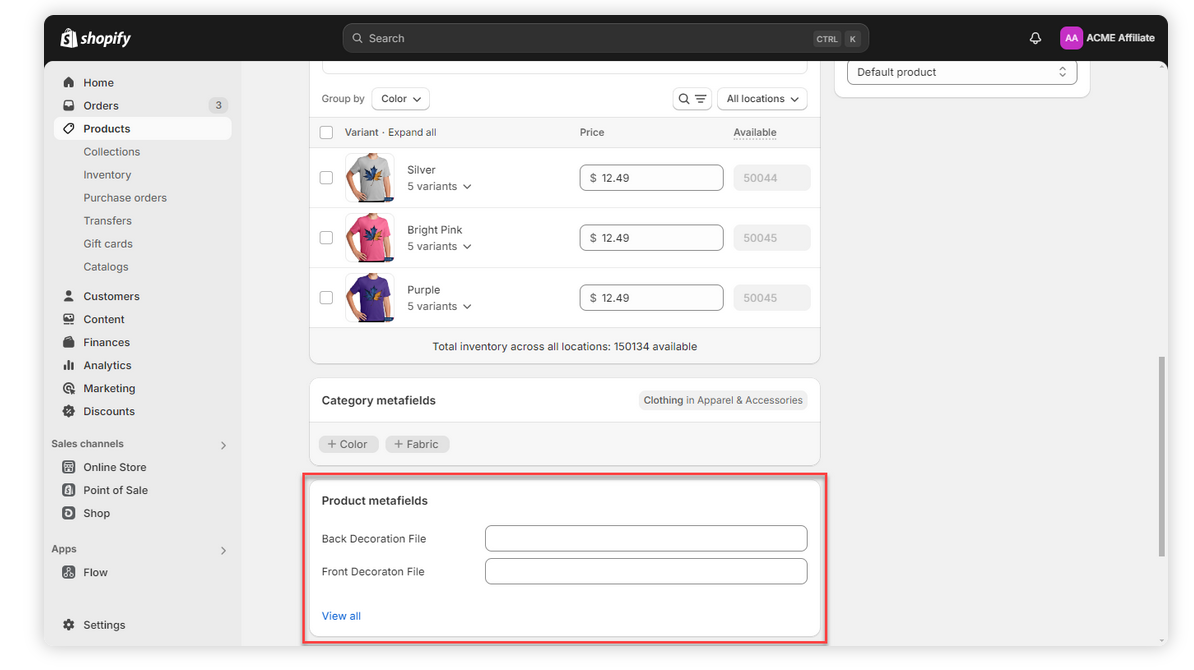The width and height of the screenshot is (1194, 670).
Task: Open the Home icon in sidebar
Action: [68, 83]
